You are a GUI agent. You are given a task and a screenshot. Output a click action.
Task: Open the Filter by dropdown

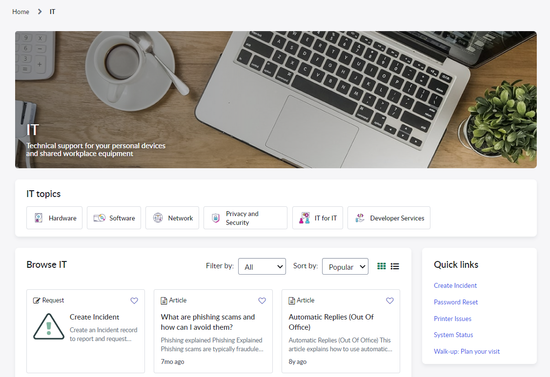tap(262, 267)
